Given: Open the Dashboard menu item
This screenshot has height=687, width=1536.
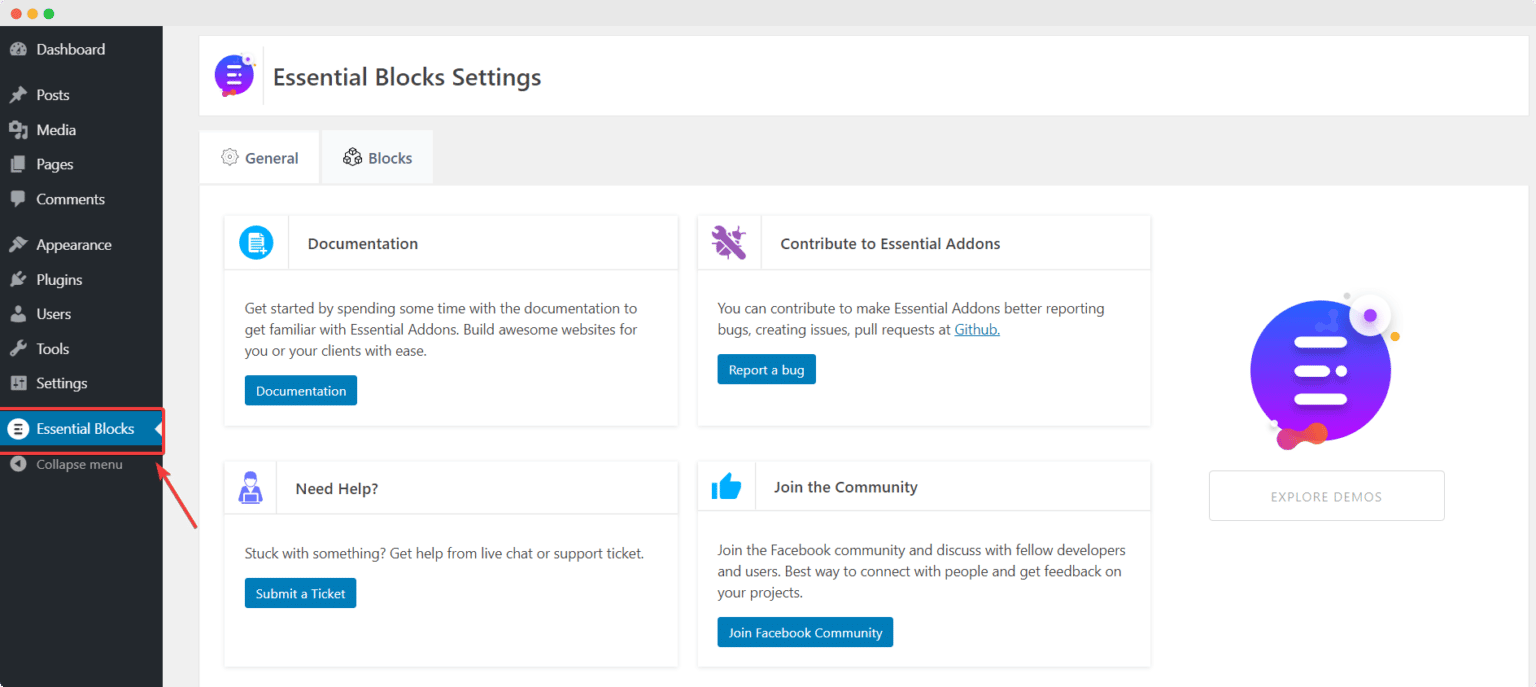Looking at the screenshot, I should [70, 48].
